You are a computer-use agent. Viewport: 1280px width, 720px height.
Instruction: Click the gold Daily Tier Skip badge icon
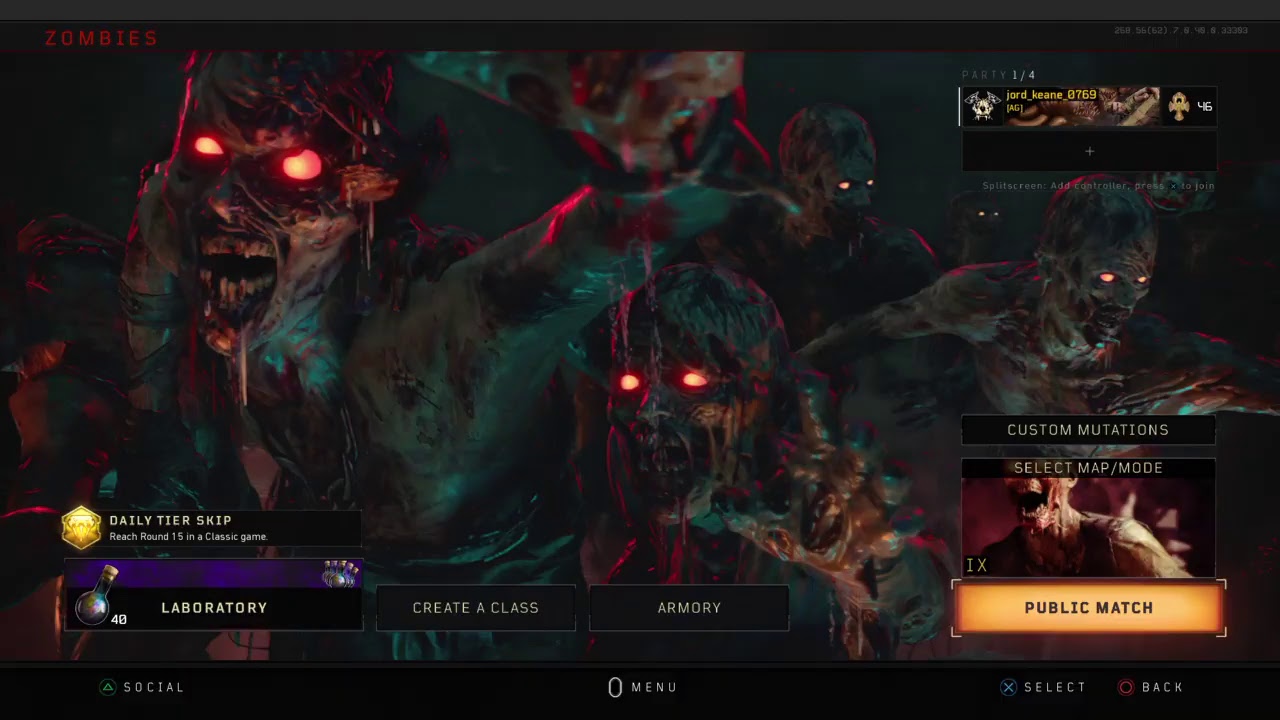(x=82, y=527)
